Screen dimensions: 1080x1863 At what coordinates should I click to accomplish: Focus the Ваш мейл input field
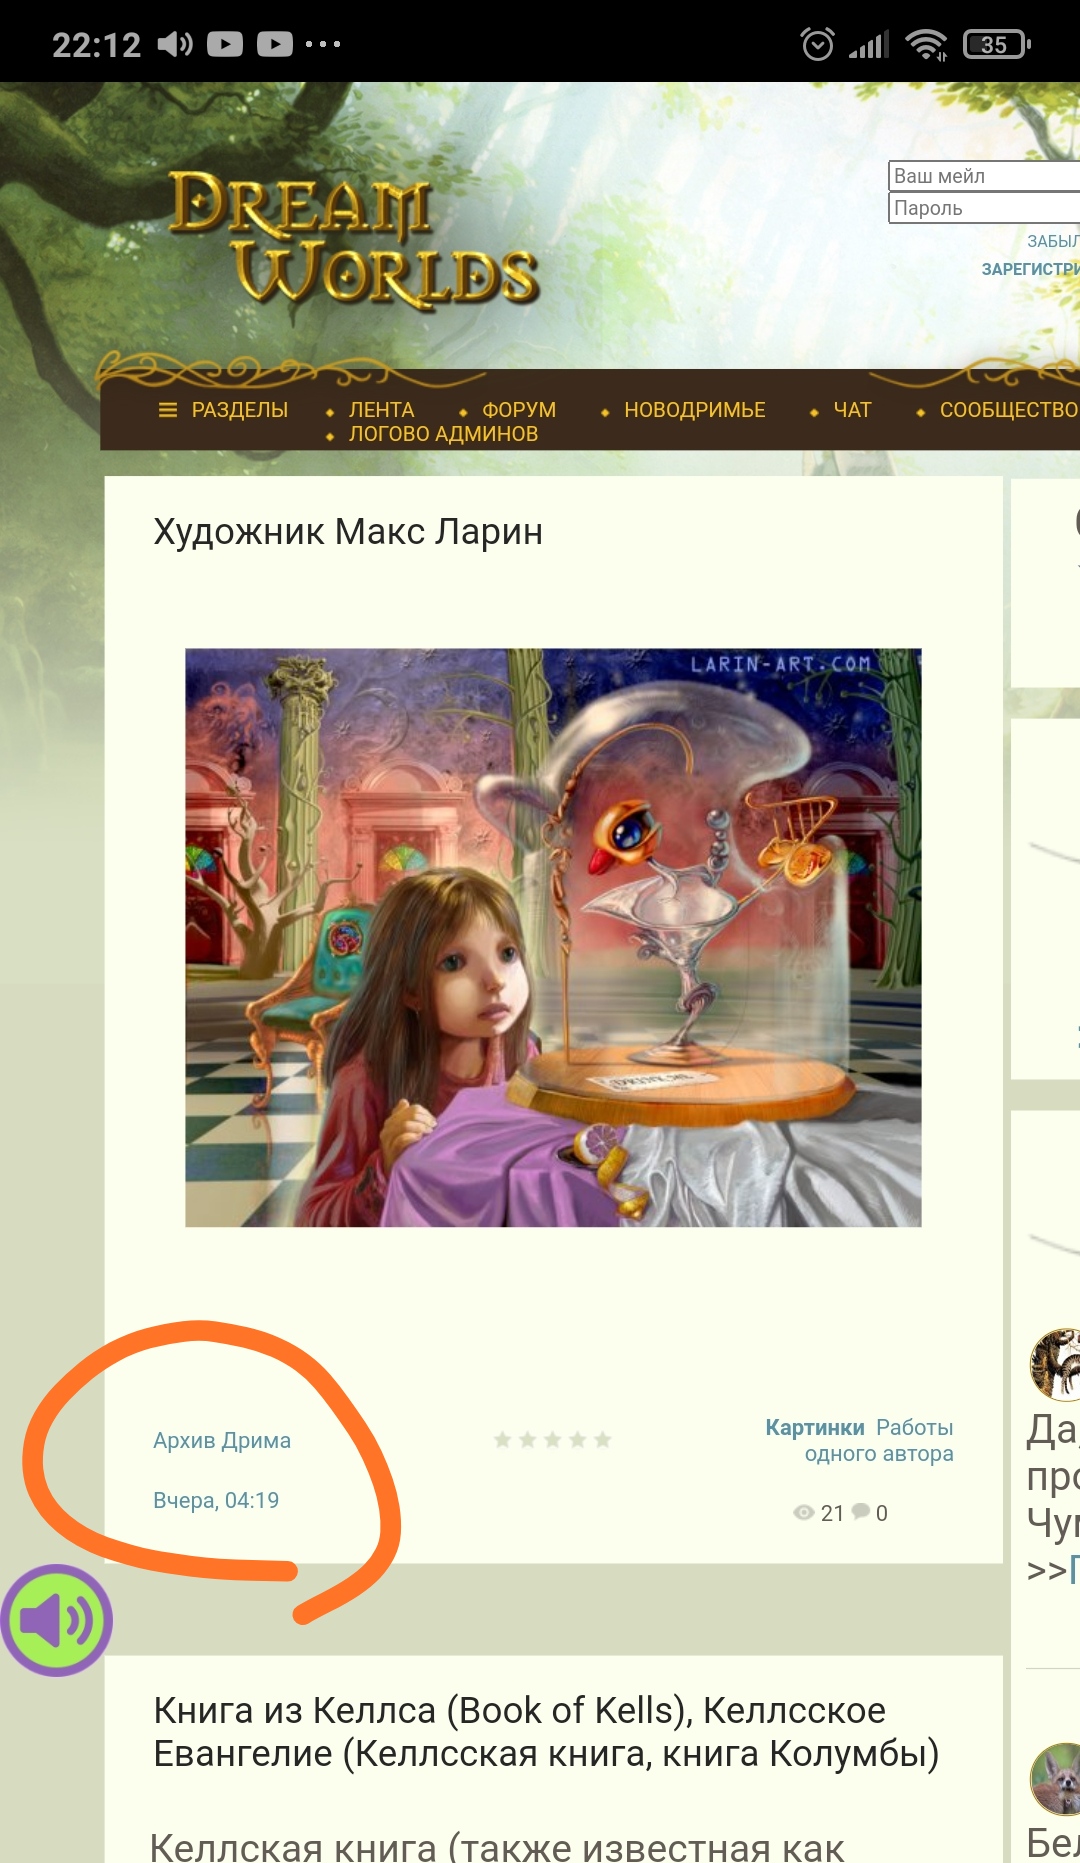(984, 176)
